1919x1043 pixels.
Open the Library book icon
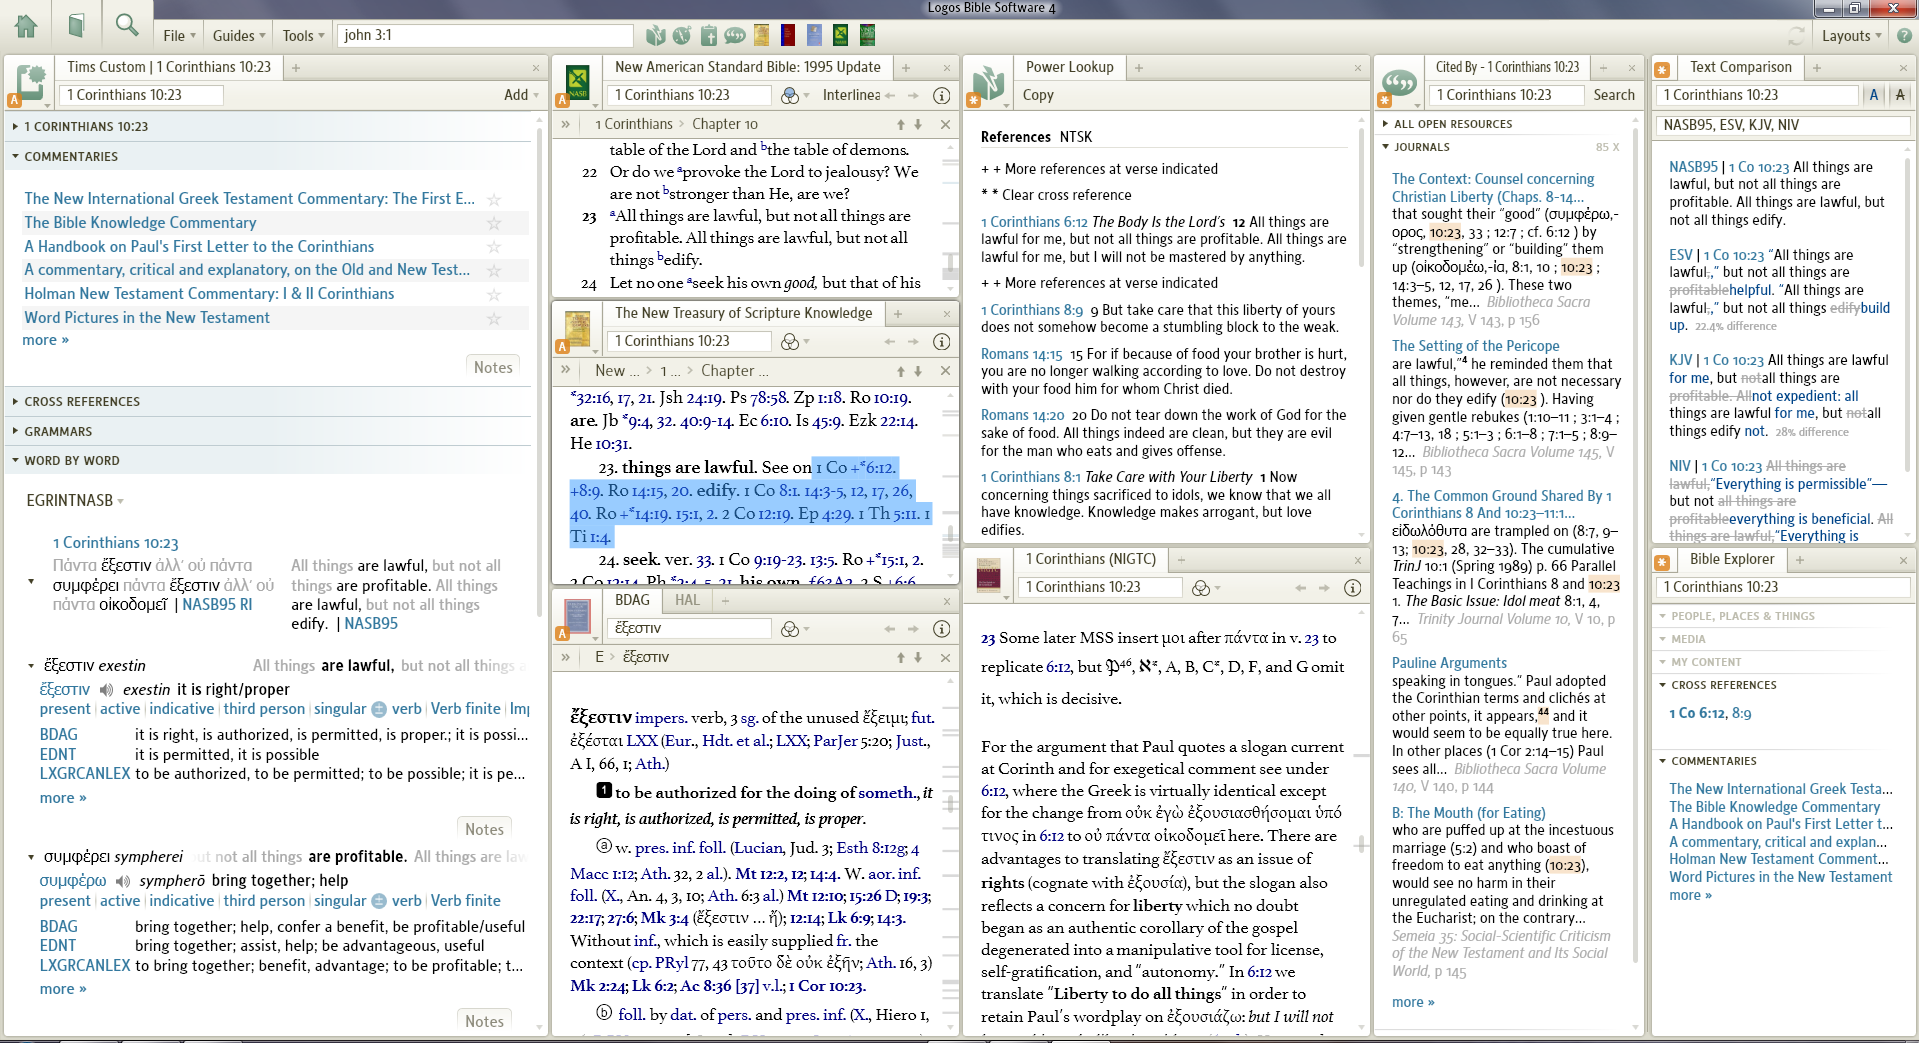point(76,26)
